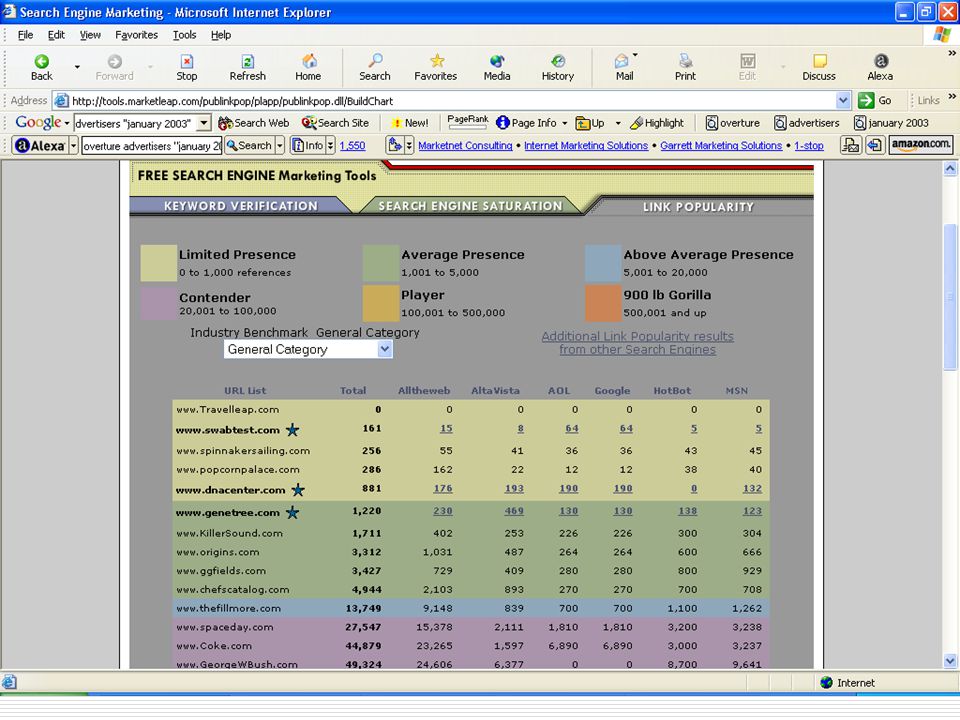960x720 pixels.
Task: Go to the Home page icon
Action: coord(309,61)
